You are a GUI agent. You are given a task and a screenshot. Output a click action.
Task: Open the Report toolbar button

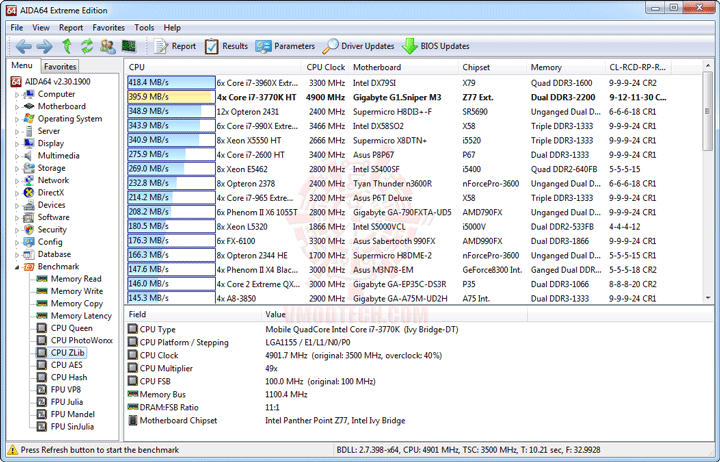pos(174,46)
